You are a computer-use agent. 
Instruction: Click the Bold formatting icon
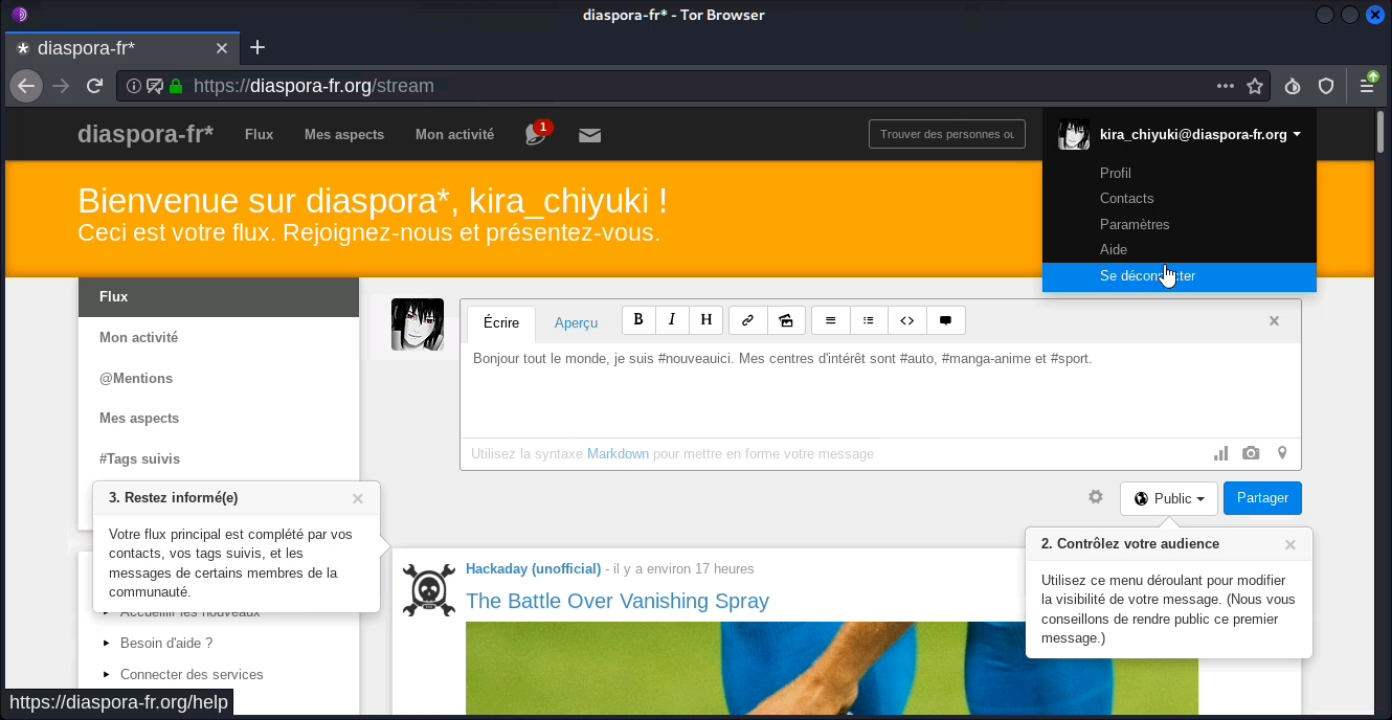[639, 320]
